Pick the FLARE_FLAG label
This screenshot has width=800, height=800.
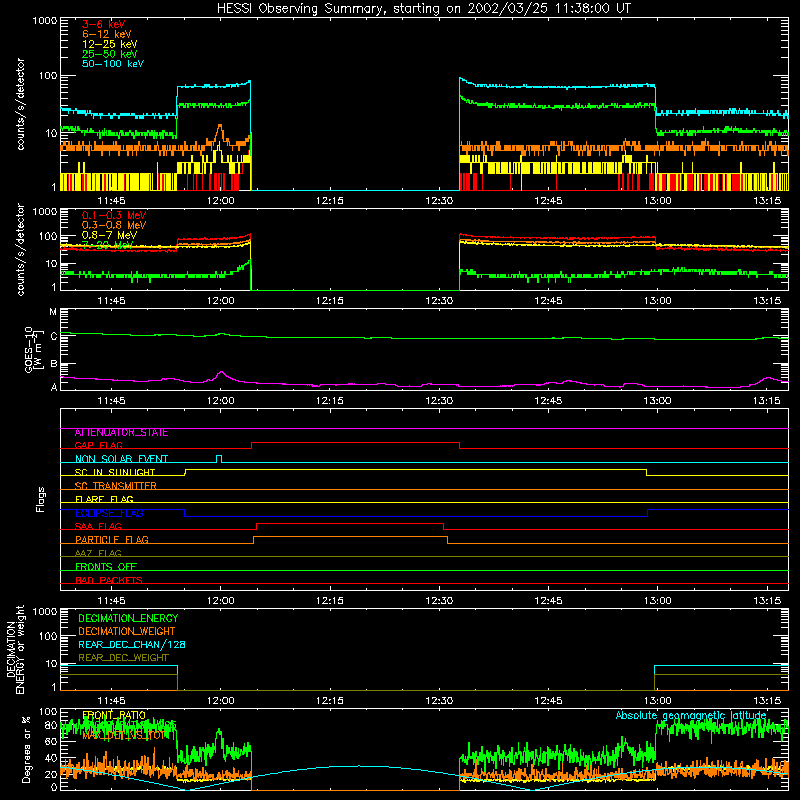coord(104,499)
